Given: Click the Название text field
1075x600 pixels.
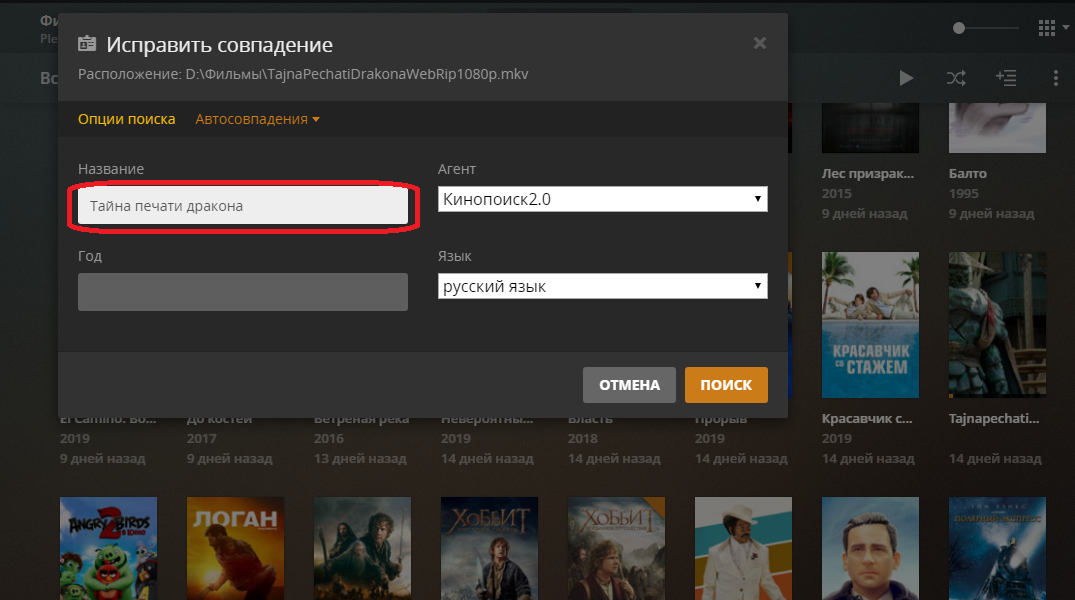Looking at the screenshot, I should coord(243,206).
